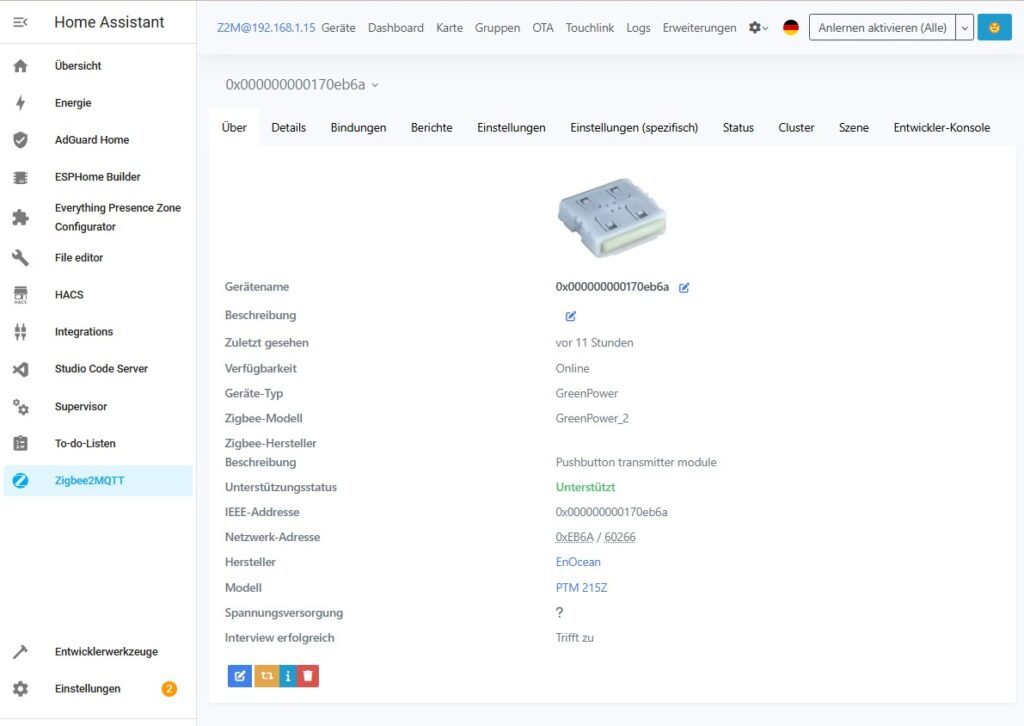
Task: Open the Entwickler-Konsole tab
Action: [x=942, y=128]
